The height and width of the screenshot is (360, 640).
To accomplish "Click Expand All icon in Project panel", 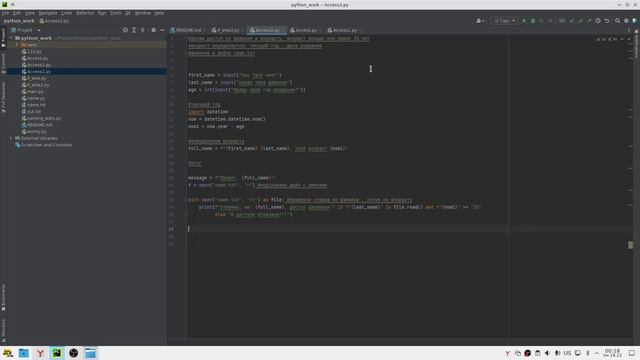I will click(134, 30).
